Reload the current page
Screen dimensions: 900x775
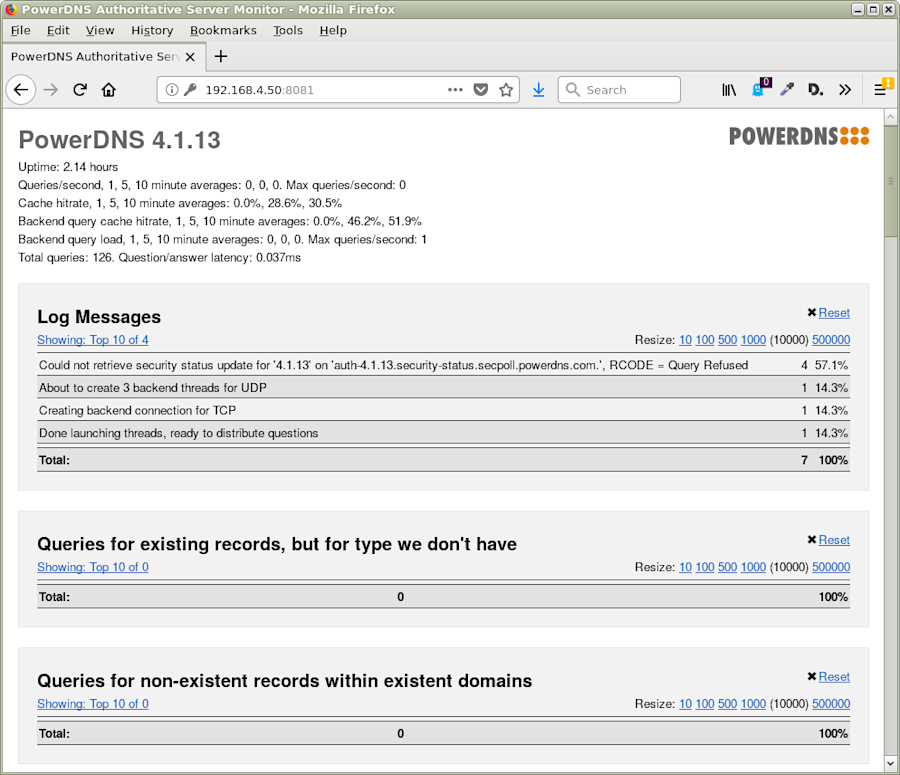80,90
